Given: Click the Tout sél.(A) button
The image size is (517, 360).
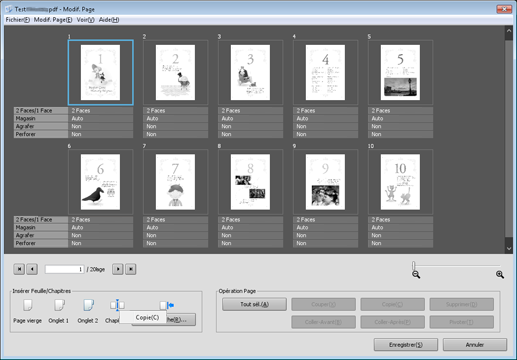Looking at the screenshot, I should click(254, 304).
